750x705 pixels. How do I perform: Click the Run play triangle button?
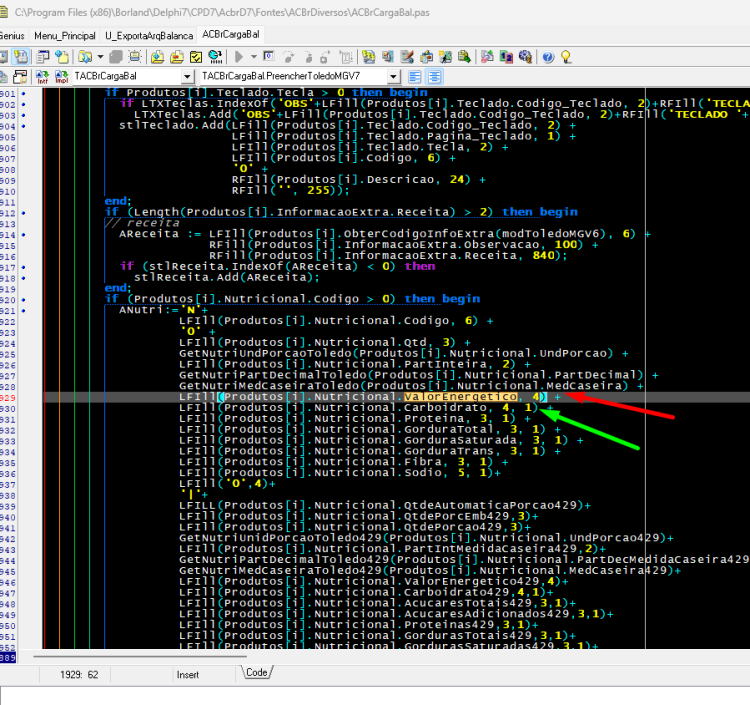point(239,57)
